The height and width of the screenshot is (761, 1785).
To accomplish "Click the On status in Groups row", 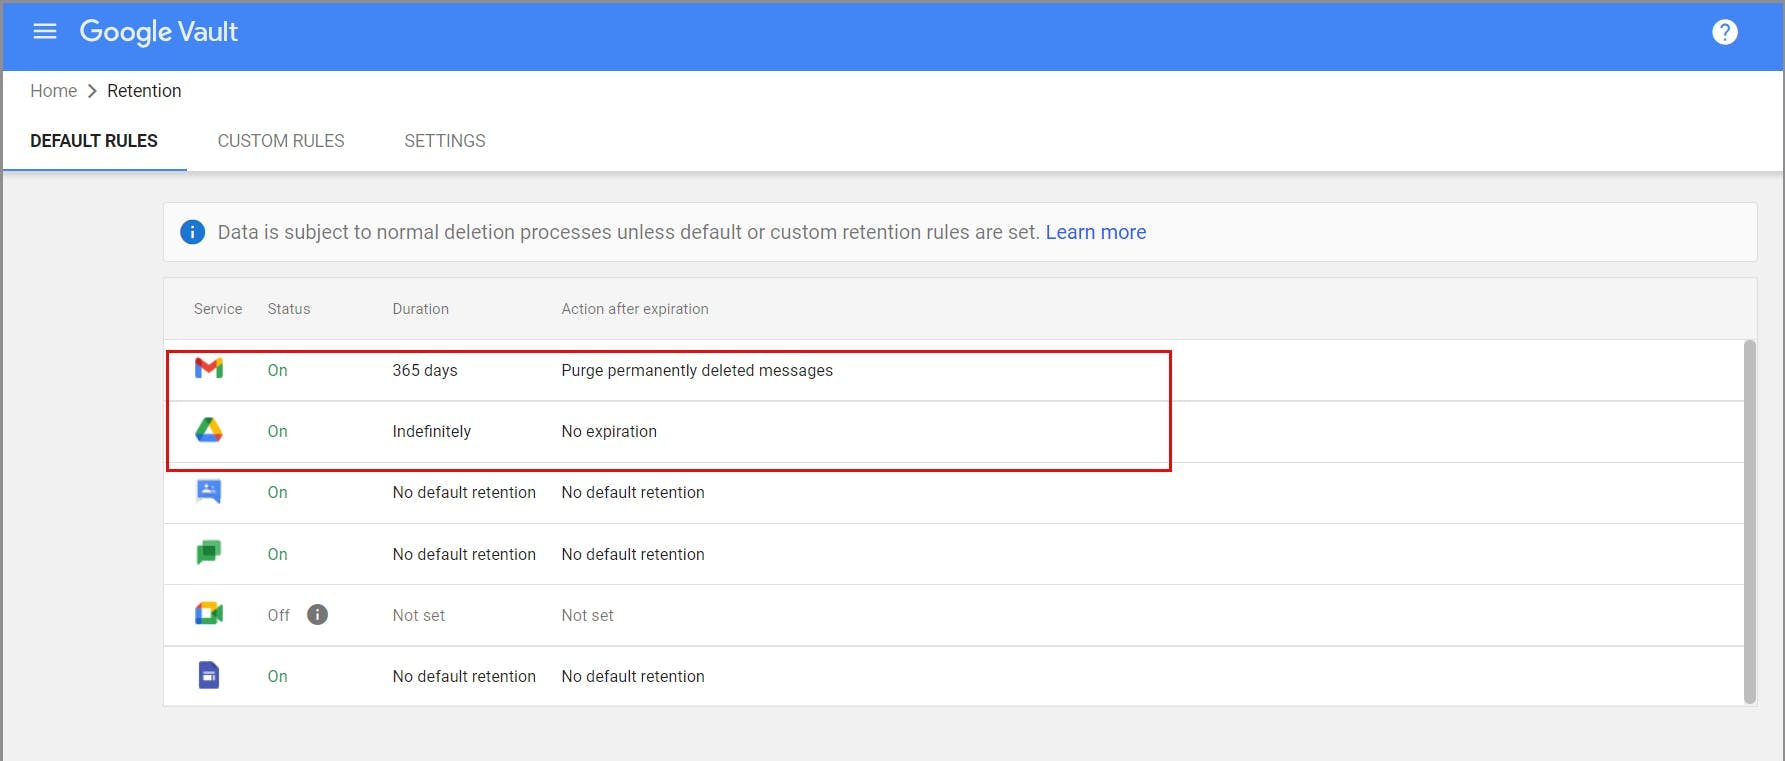I will tap(277, 492).
